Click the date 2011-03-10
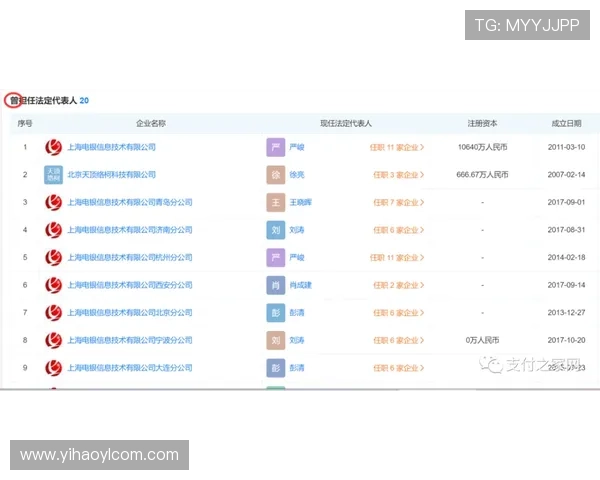Image resolution: width=600 pixels, height=480 pixels. pos(566,147)
